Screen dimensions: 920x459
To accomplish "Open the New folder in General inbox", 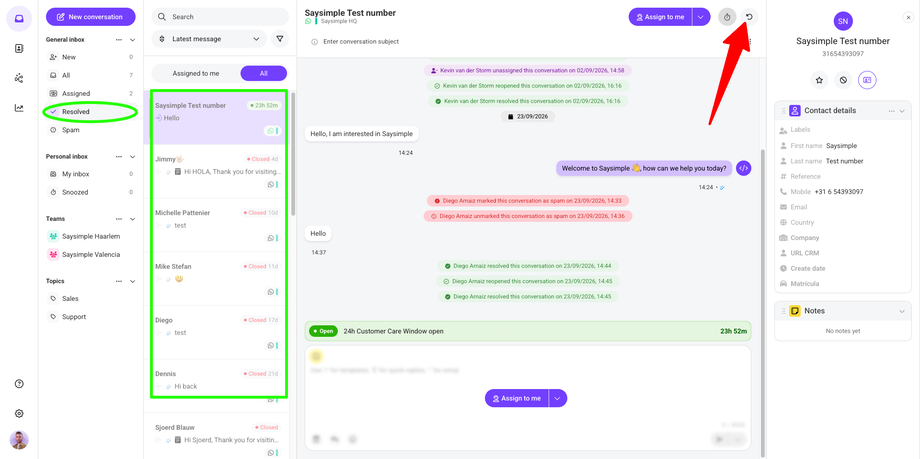I will (91, 58).
